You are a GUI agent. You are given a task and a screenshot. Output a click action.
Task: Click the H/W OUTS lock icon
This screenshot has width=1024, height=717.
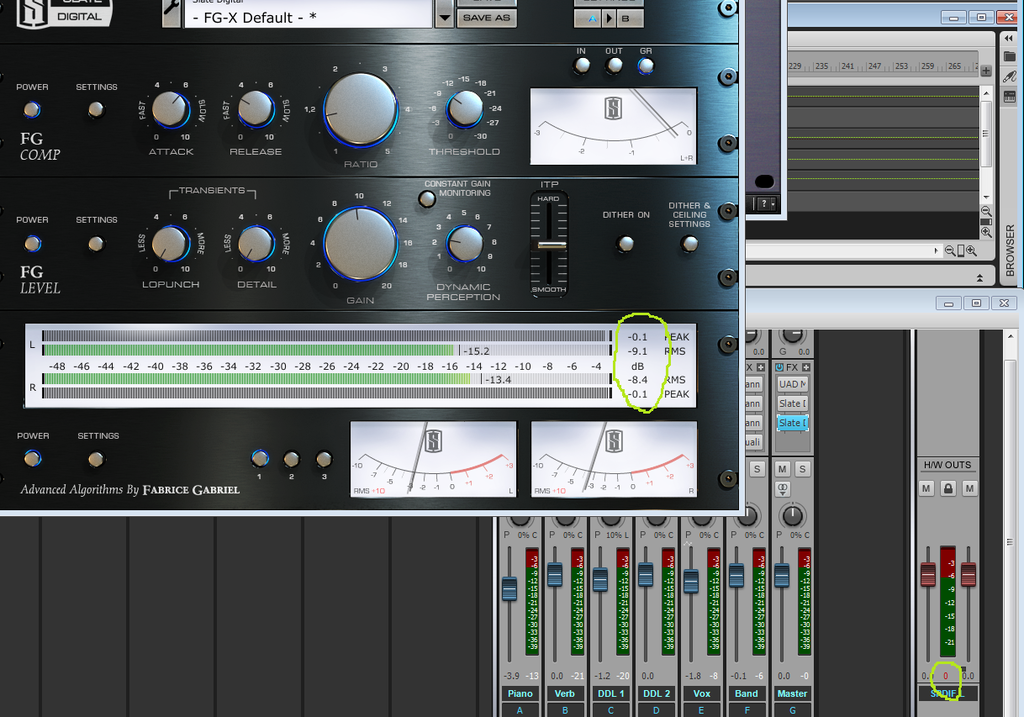(x=947, y=488)
